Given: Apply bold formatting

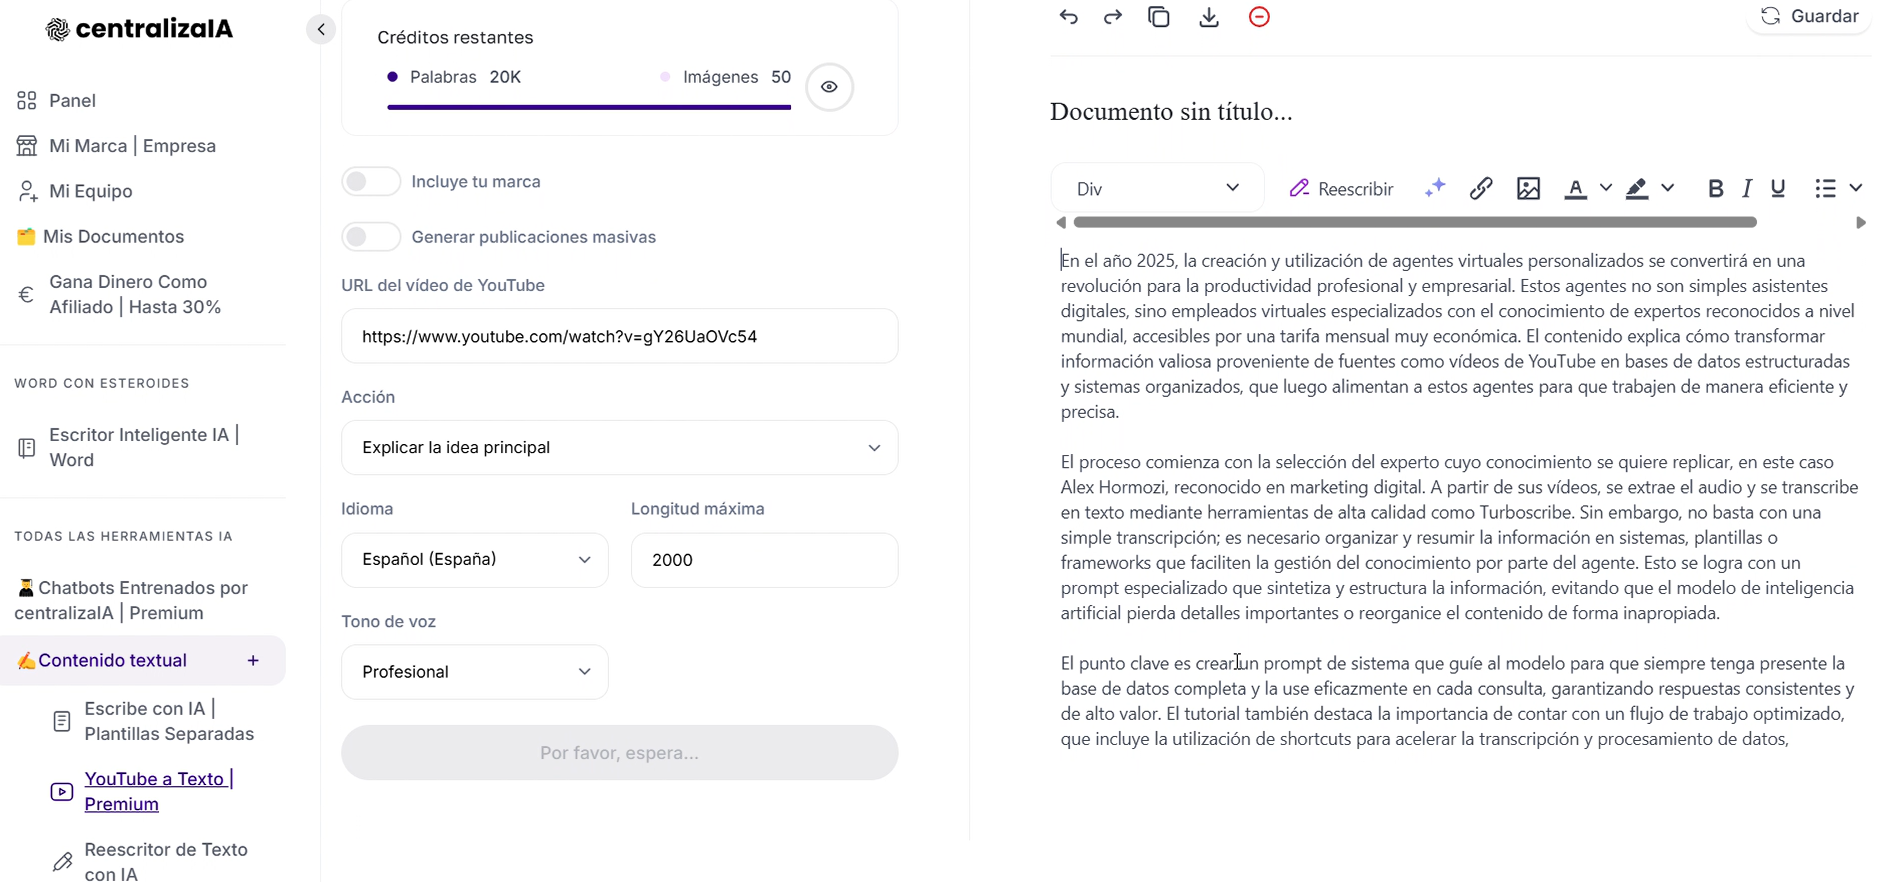Looking at the screenshot, I should click(1715, 188).
